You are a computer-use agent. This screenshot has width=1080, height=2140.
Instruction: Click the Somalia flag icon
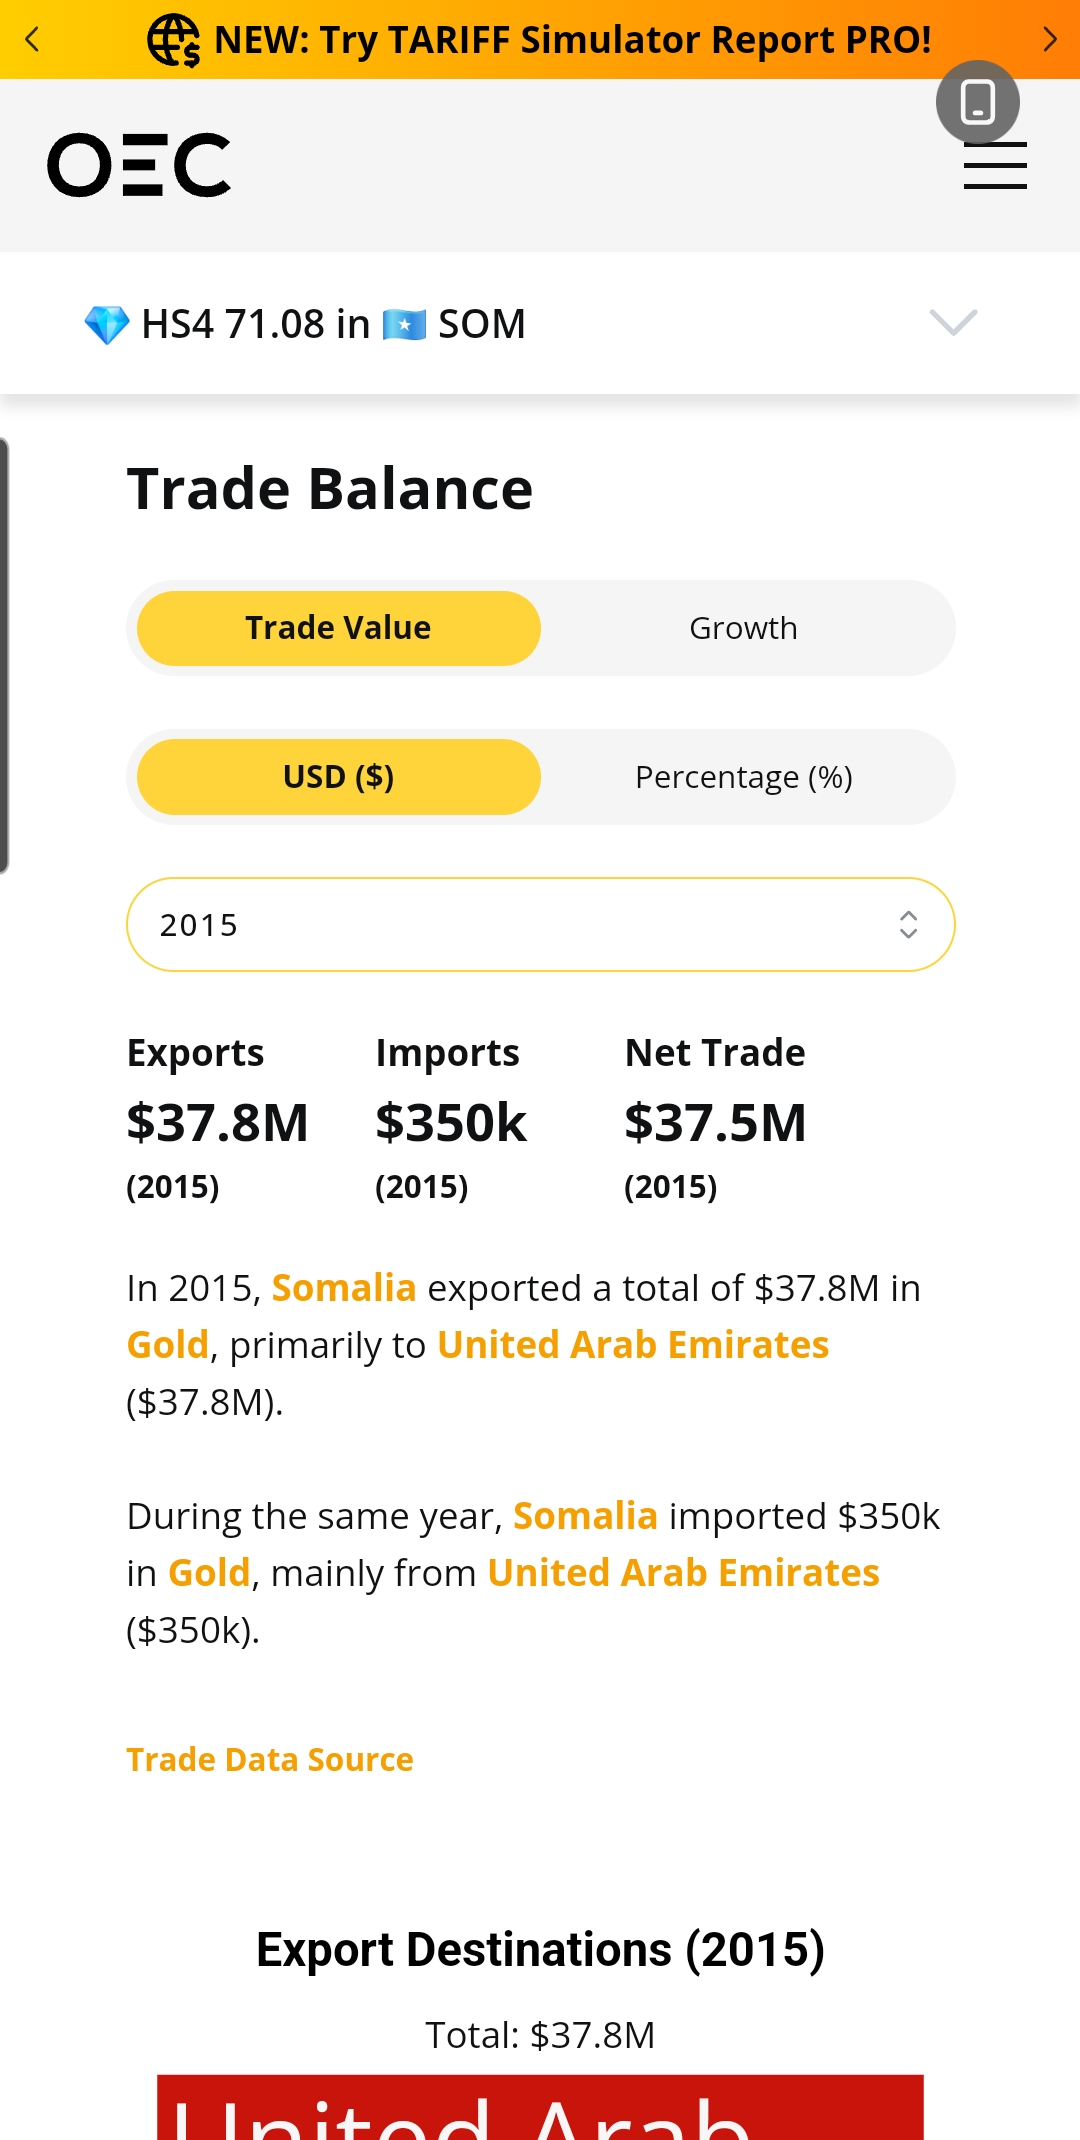pos(404,324)
